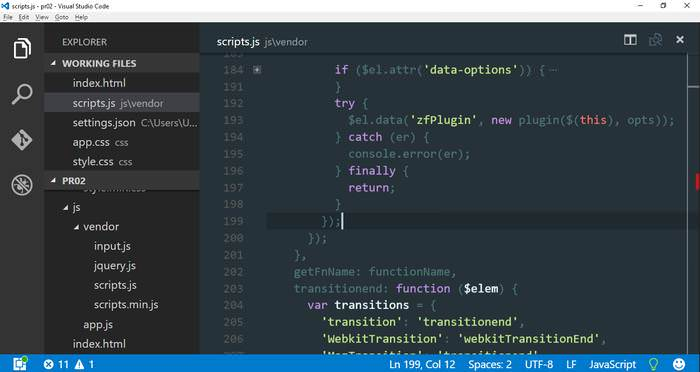
Task: Open the Debug view icon
Action: pyautogui.click(x=22, y=185)
